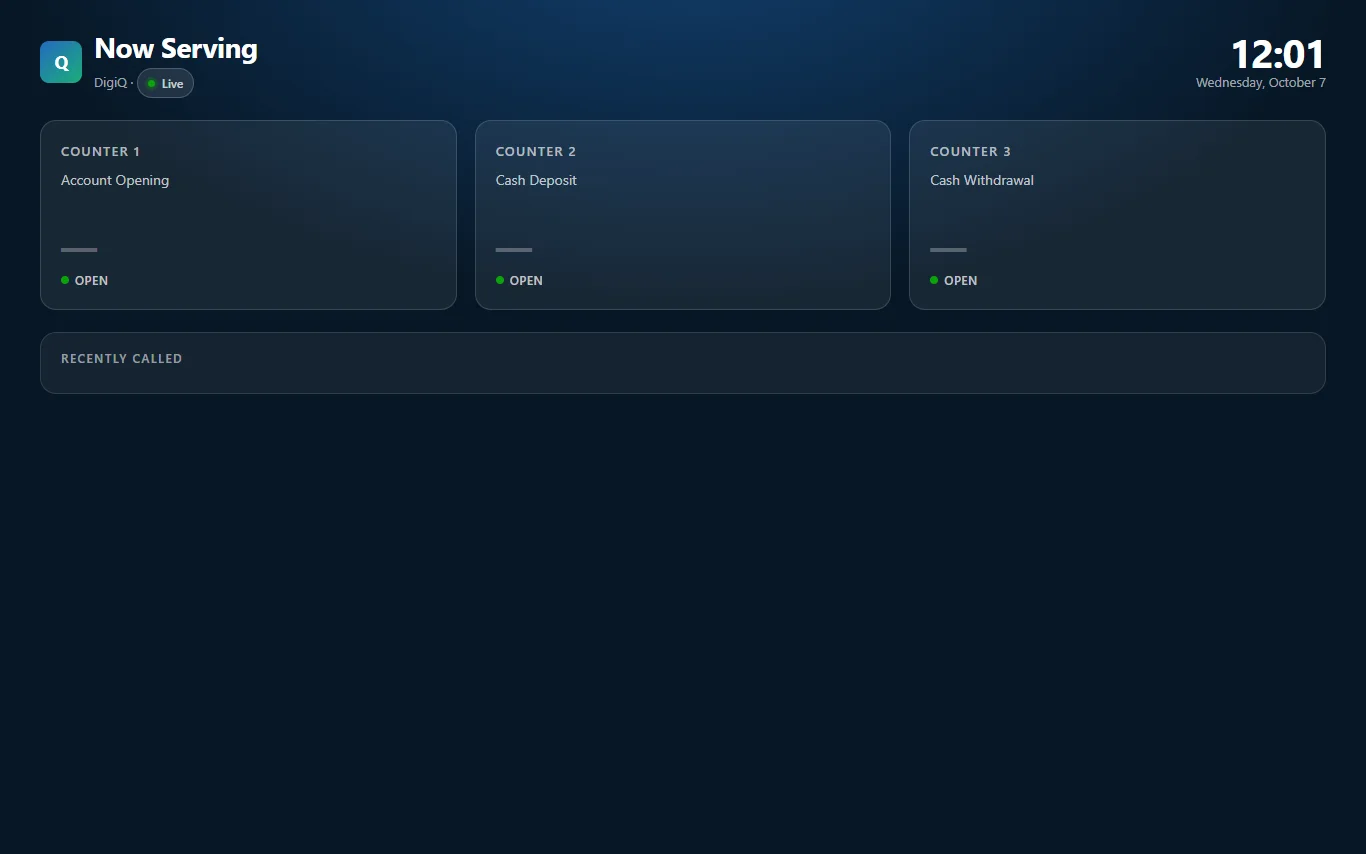Select the "Cash Withdrawal" service text
The image size is (1366, 854).
[982, 181]
